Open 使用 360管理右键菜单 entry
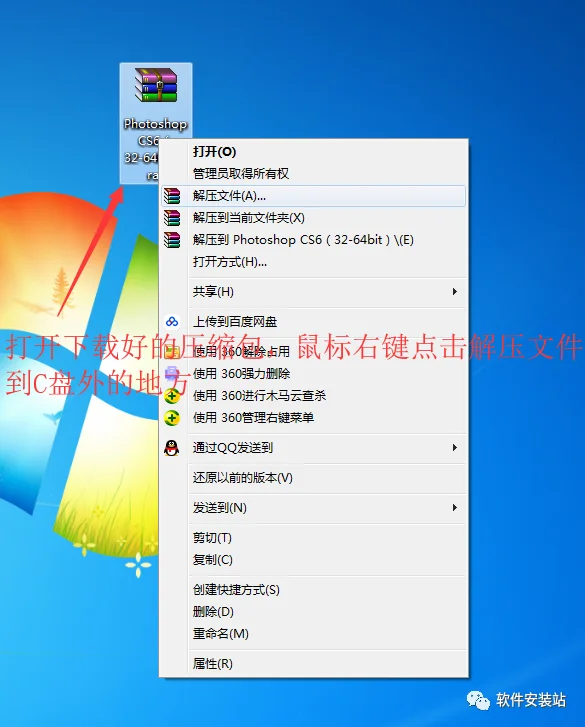 [x=313, y=418]
